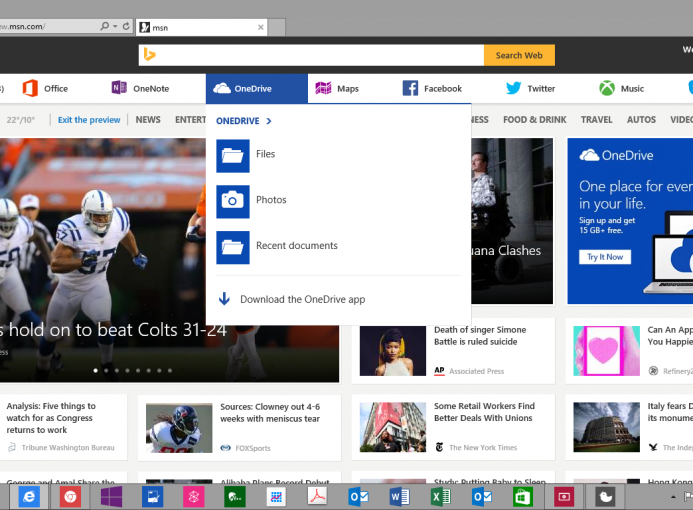Select the first carousel slide dot
Viewport: 693px width, 510px height.
point(95,370)
